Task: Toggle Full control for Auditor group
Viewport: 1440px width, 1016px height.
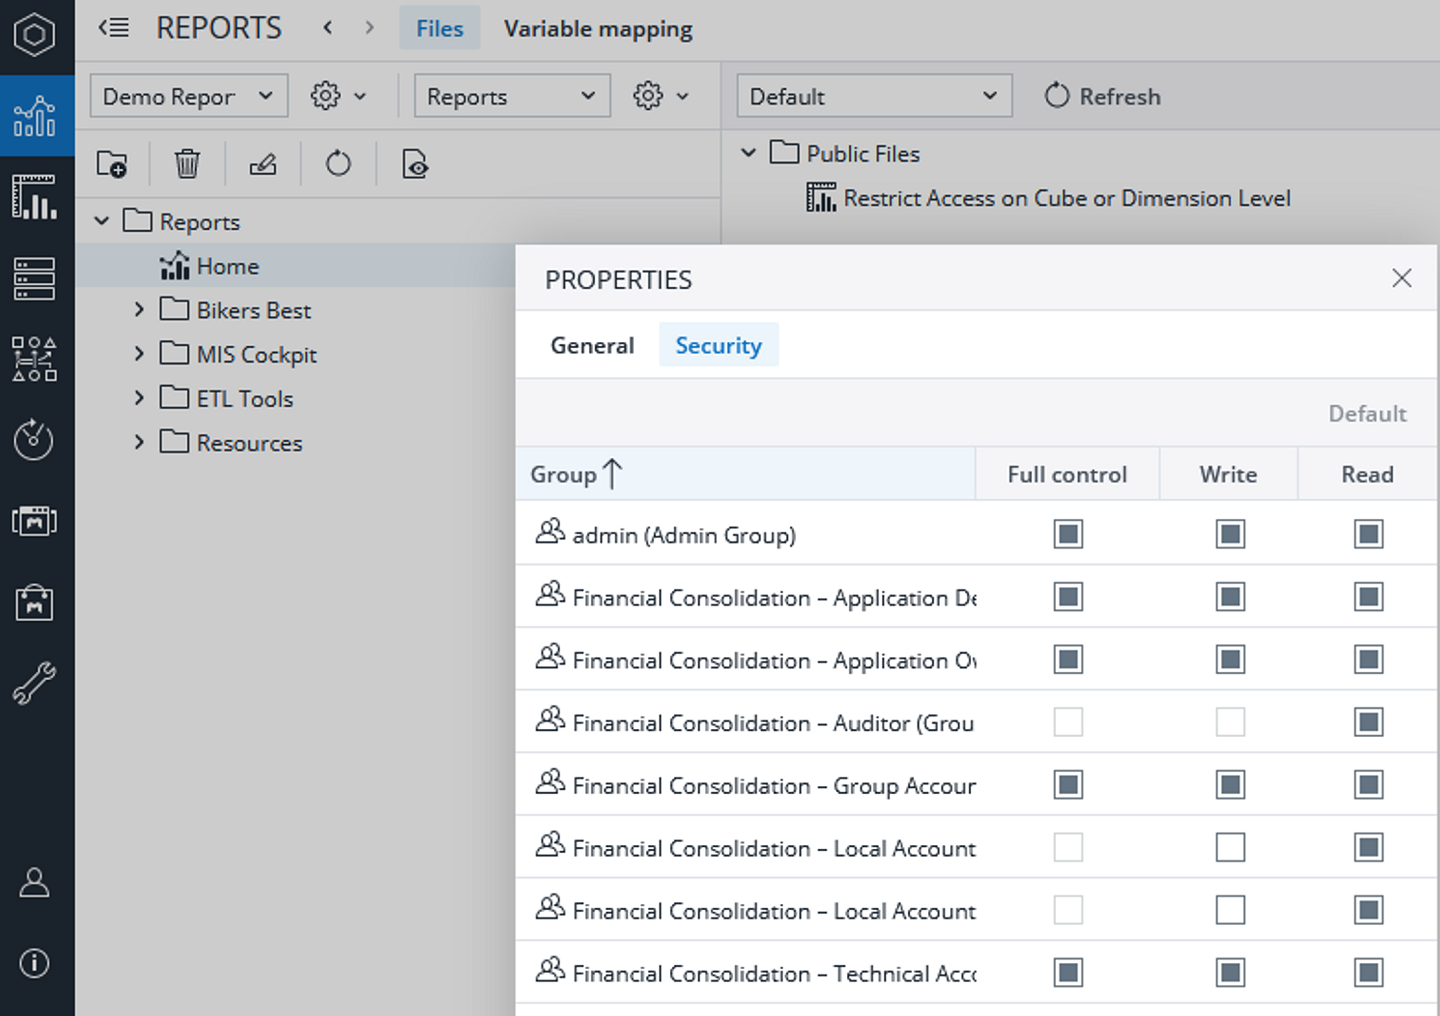Action: coord(1068,722)
